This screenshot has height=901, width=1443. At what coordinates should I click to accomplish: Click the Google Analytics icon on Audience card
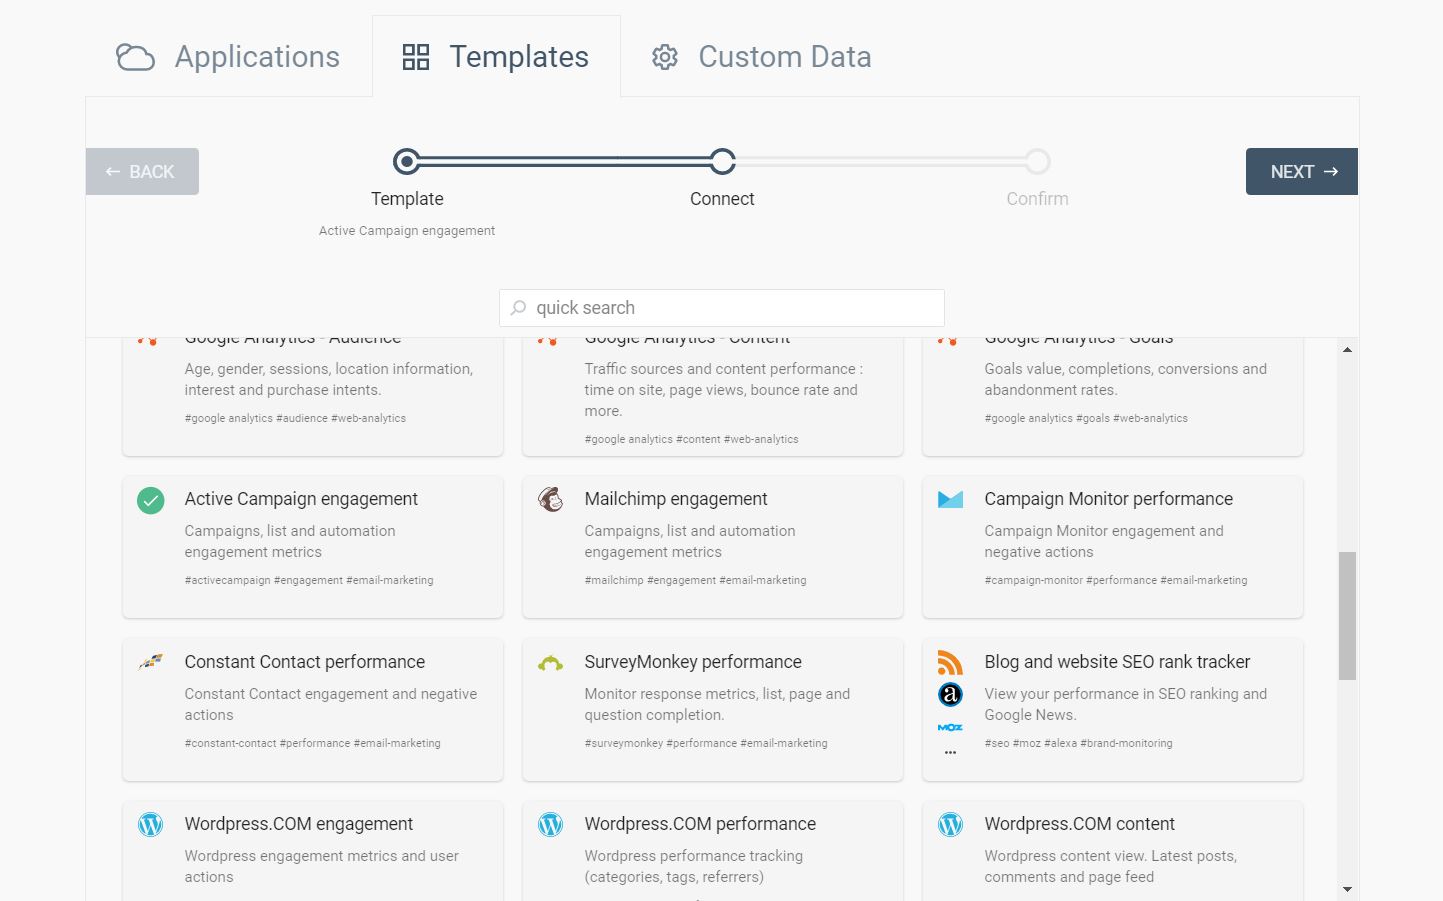point(148,341)
